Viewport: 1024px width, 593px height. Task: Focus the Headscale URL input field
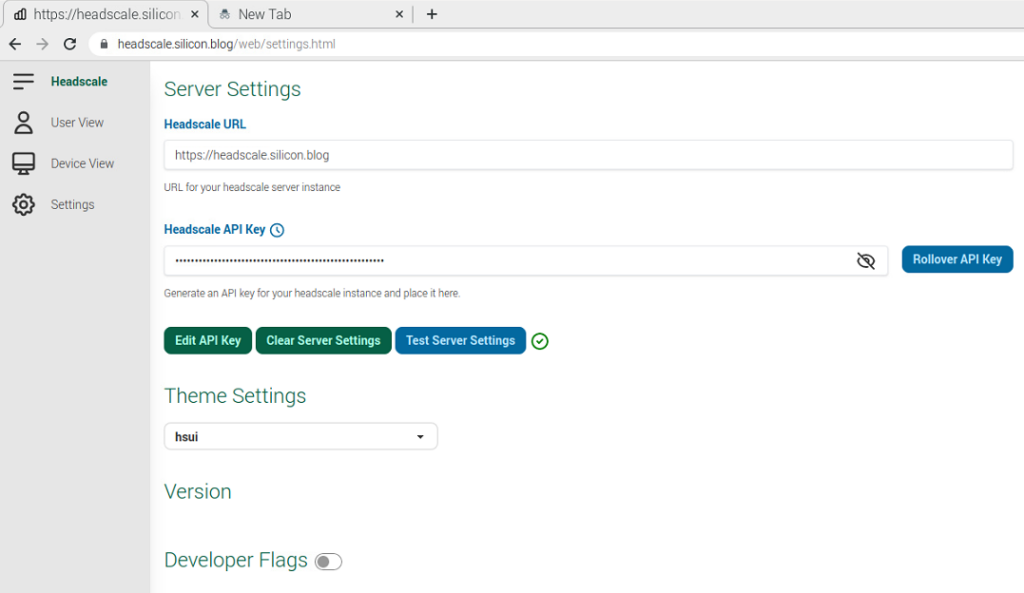tap(588, 155)
